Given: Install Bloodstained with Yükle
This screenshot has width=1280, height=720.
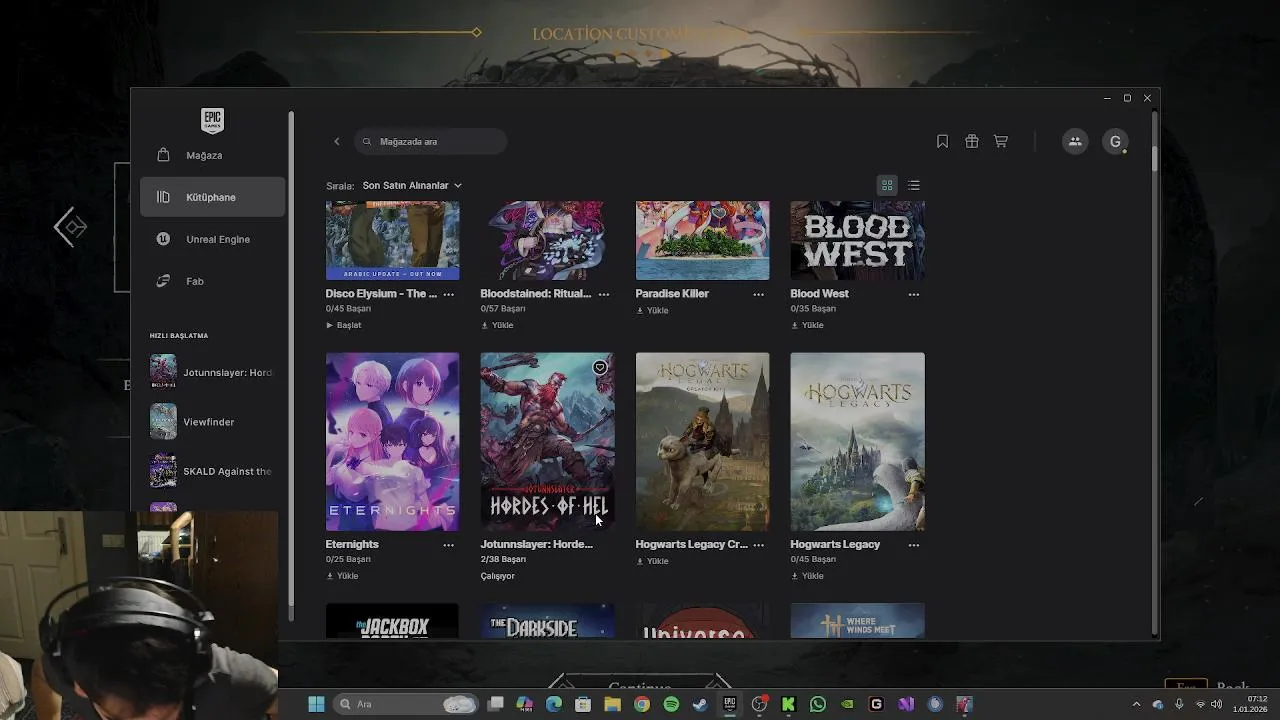Looking at the screenshot, I should 498,325.
